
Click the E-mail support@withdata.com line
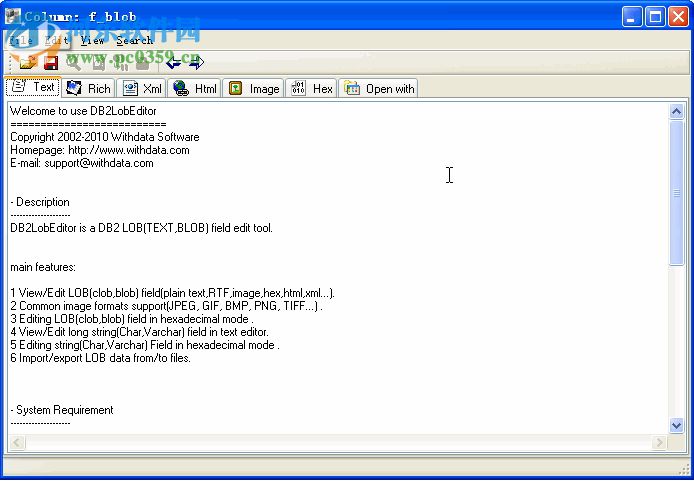[82, 163]
